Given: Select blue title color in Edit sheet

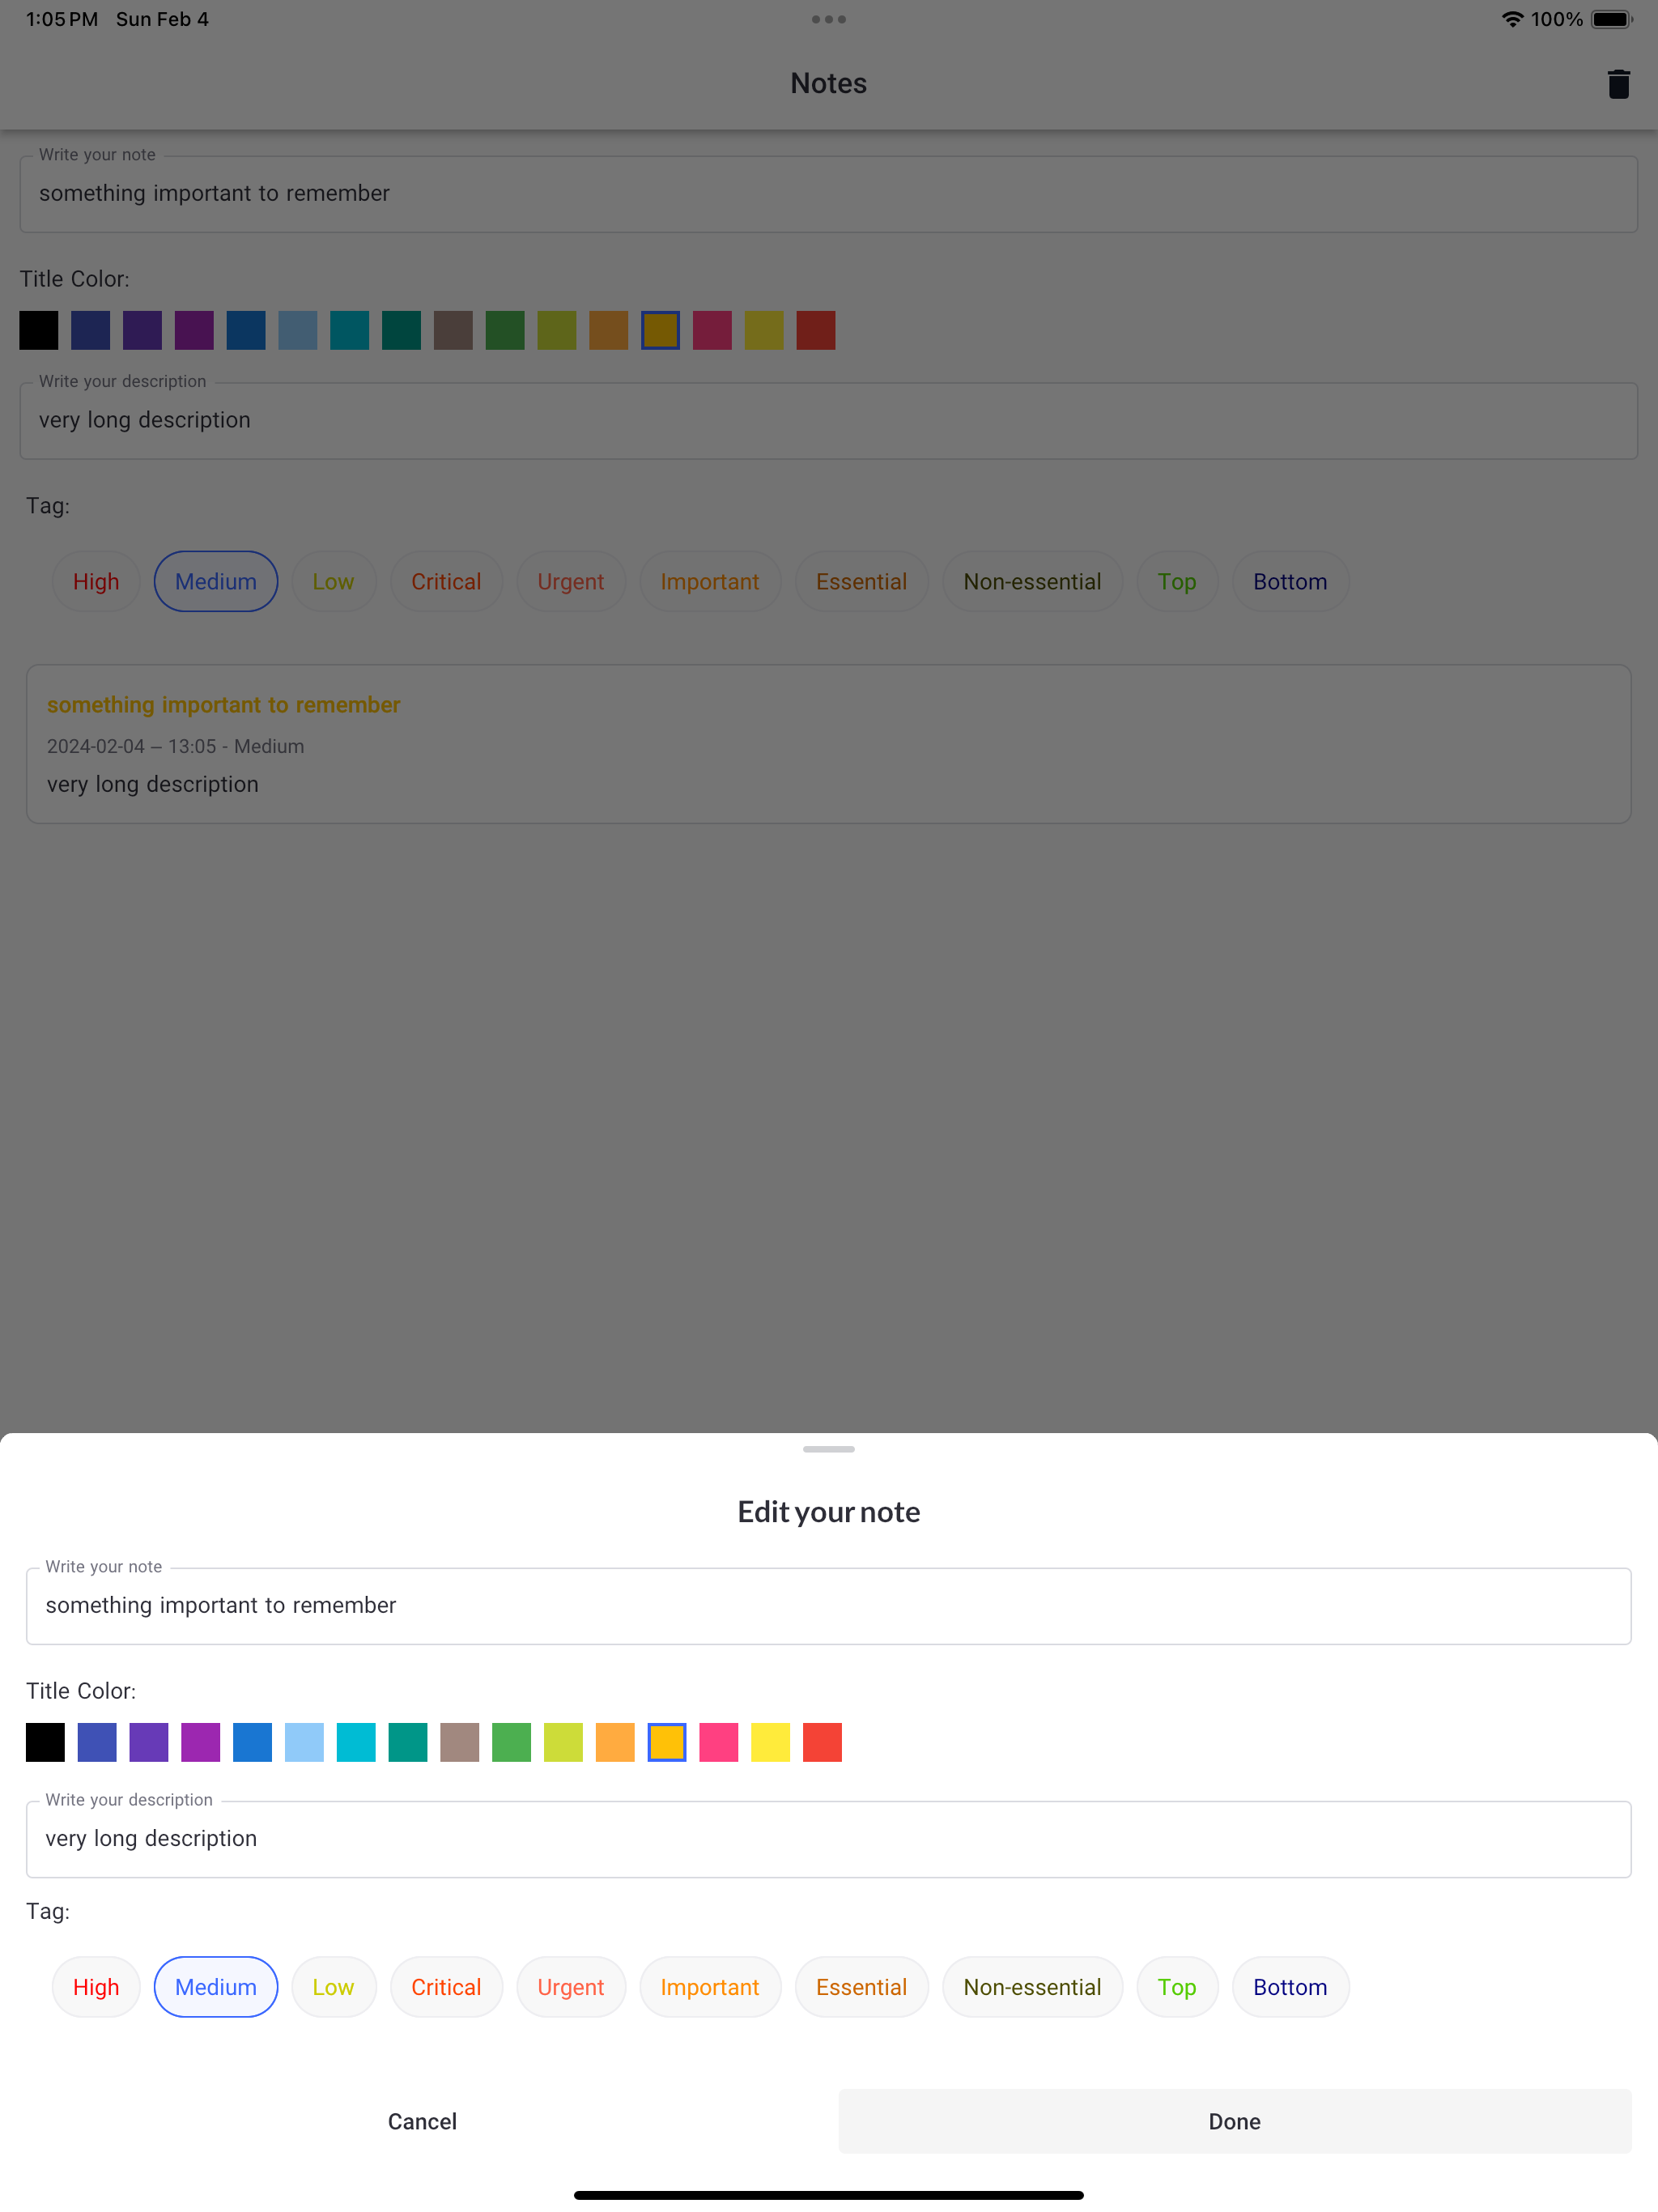Looking at the screenshot, I should (252, 1742).
